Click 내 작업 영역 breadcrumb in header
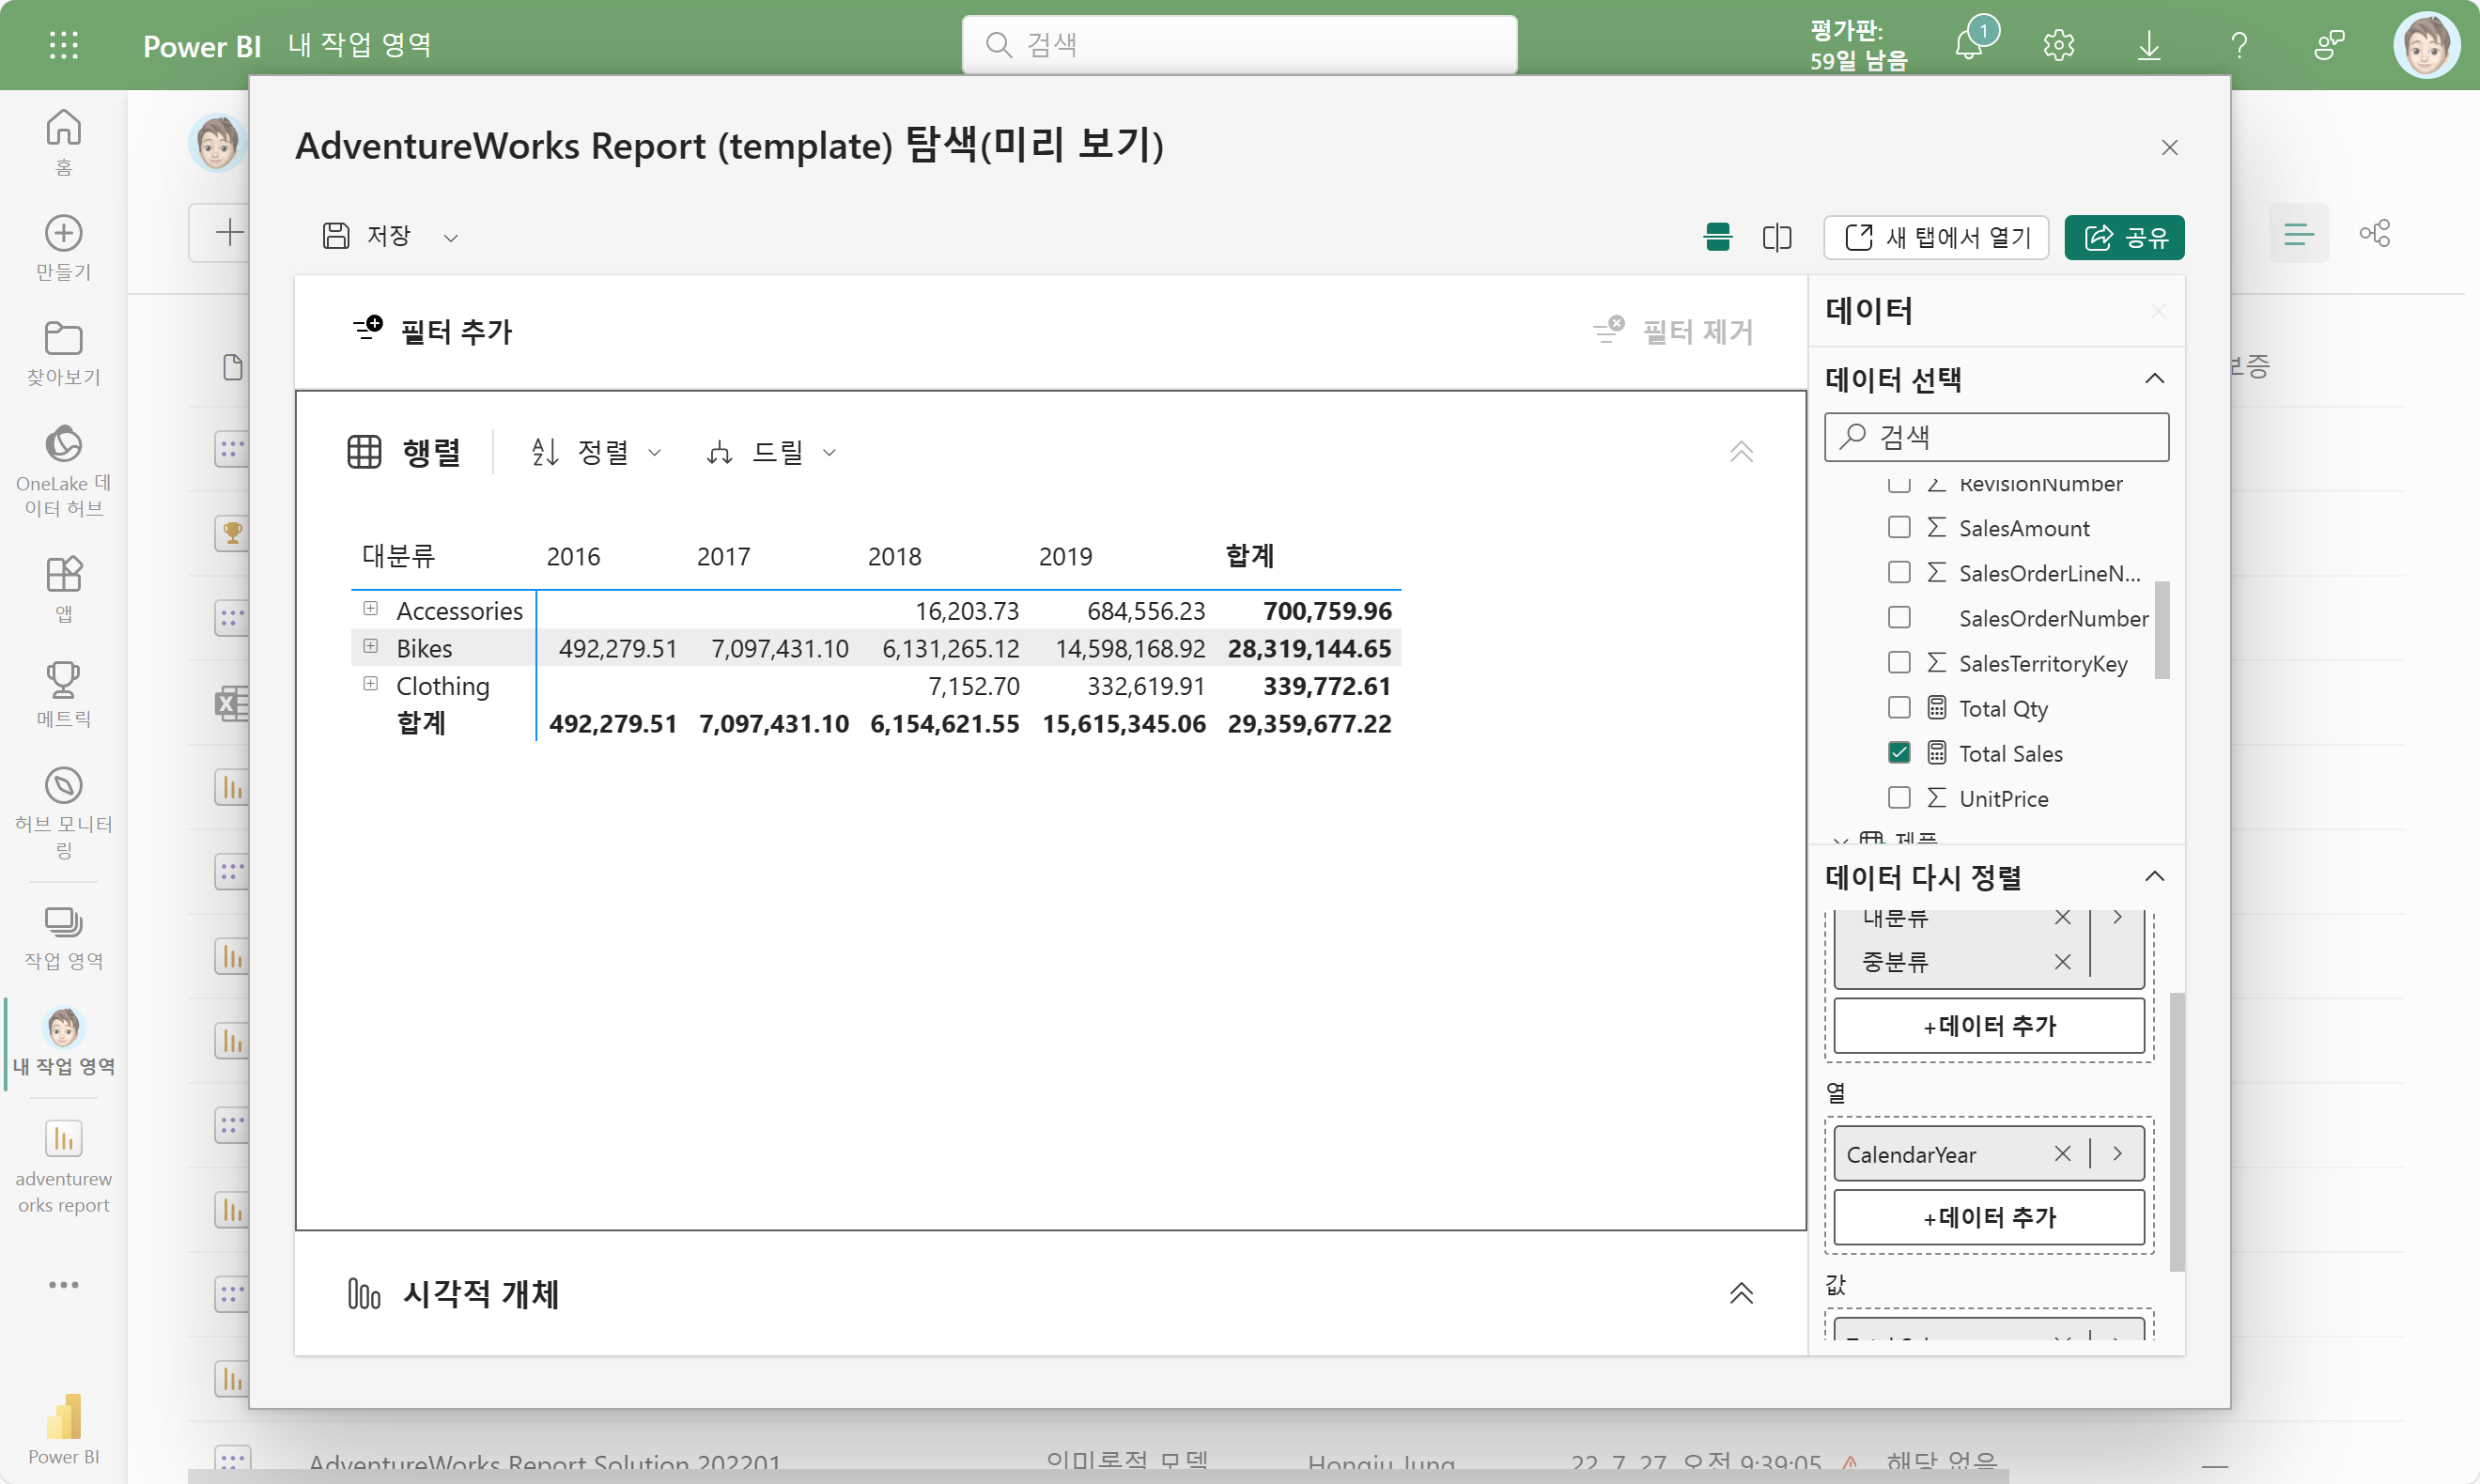 click(359, 45)
